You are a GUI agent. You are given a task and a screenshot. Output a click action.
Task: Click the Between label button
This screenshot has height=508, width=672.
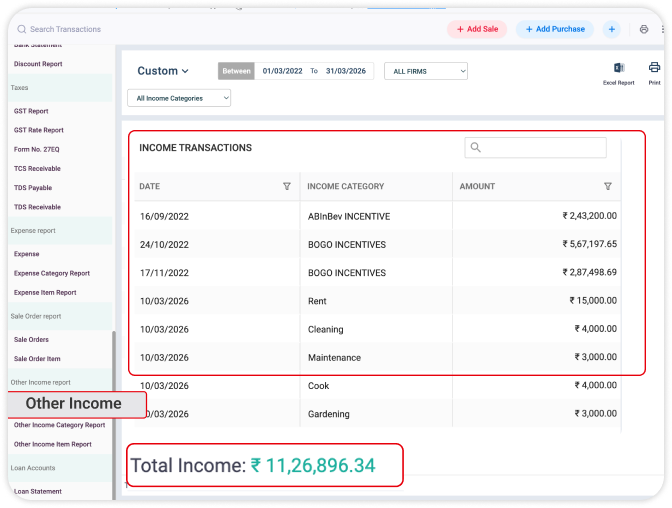pos(236,71)
